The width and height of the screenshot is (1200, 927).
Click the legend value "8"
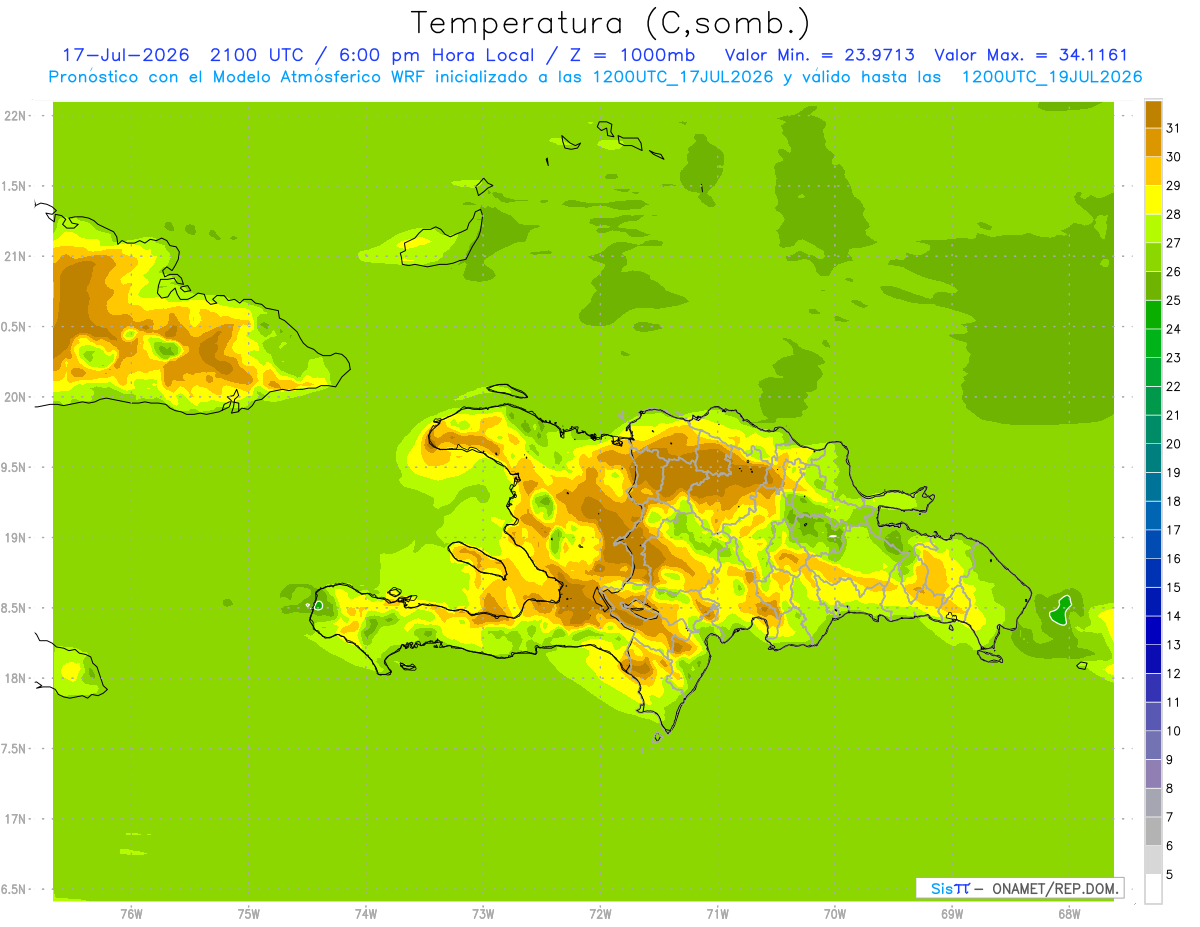pyautogui.click(x=1170, y=788)
